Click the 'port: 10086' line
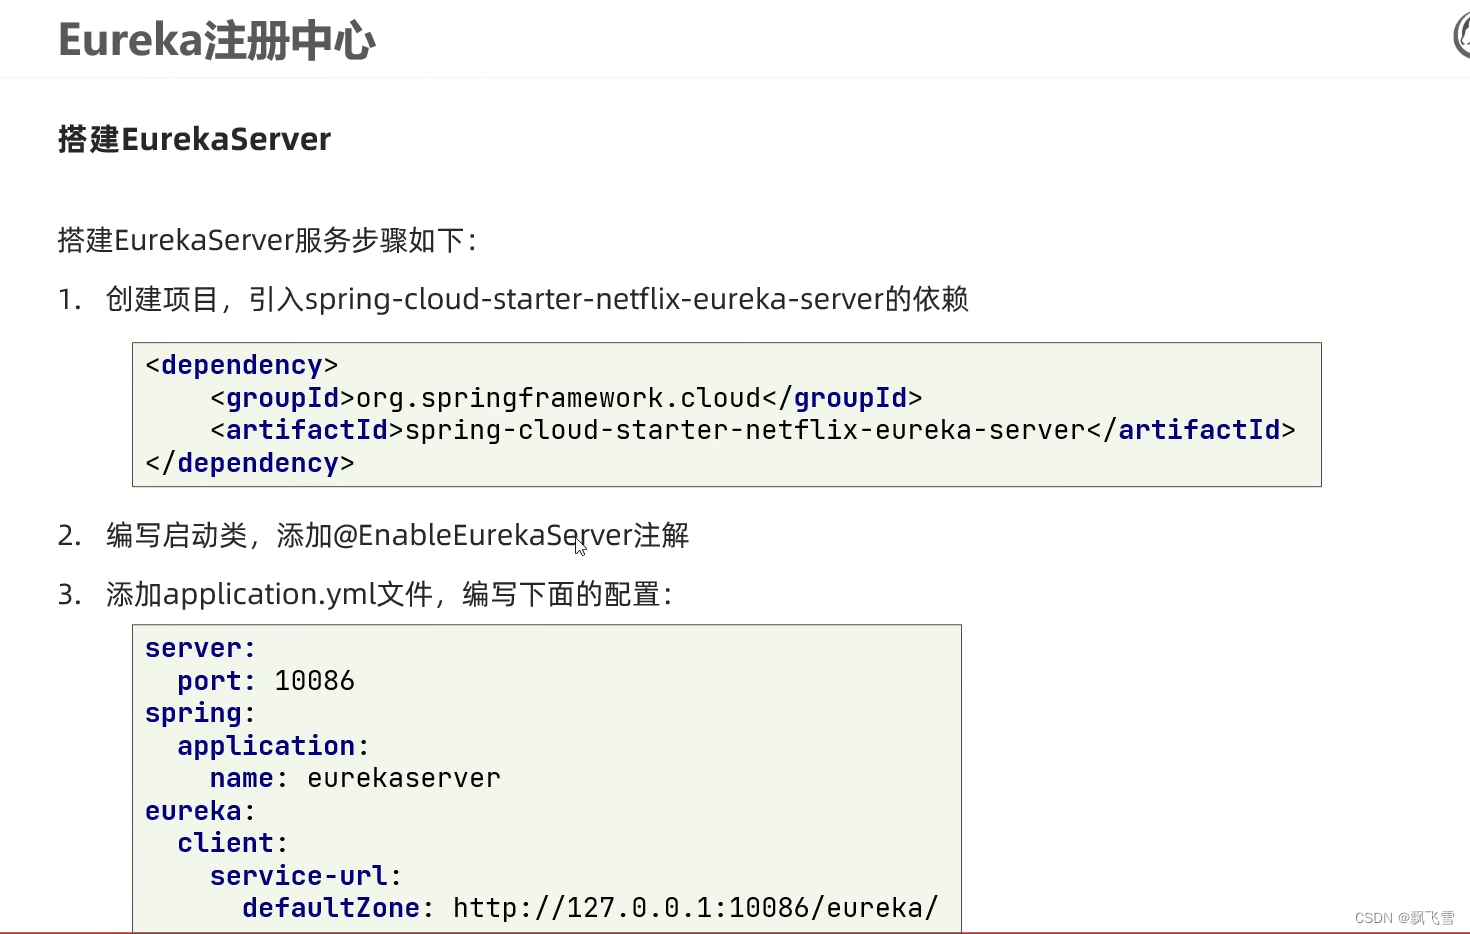Image resolution: width=1470 pixels, height=934 pixels. (x=266, y=681)
